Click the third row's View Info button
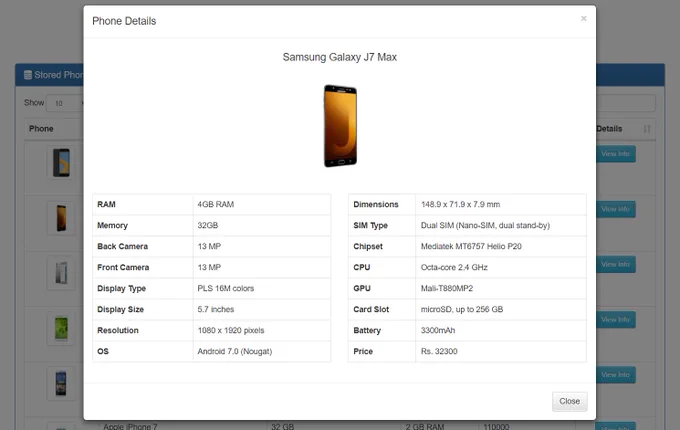Image resolution: width=680 pixels, height=430 pixels. point(615,264)
